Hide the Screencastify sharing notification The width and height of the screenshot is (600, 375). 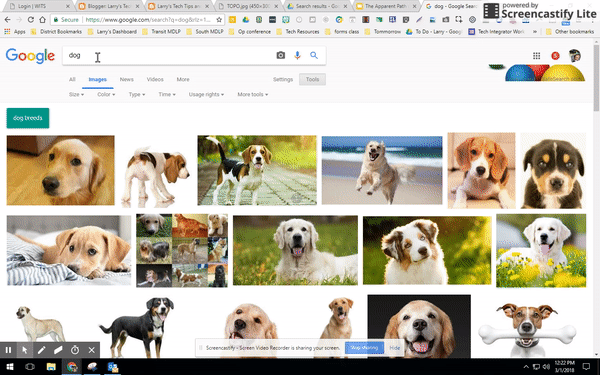[395, 348]
